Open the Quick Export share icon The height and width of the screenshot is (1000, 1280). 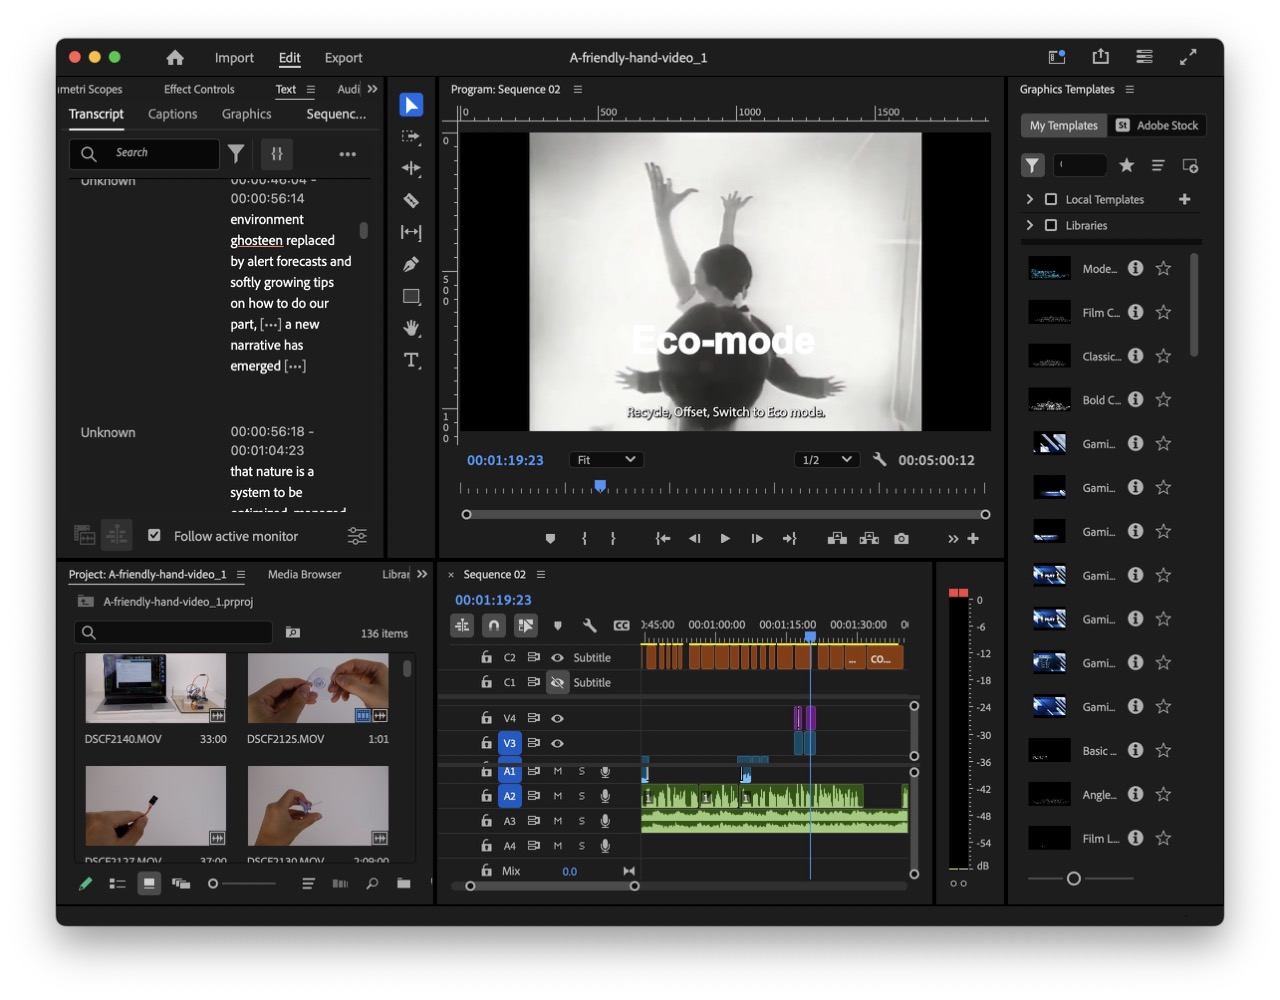point(1101,57)
